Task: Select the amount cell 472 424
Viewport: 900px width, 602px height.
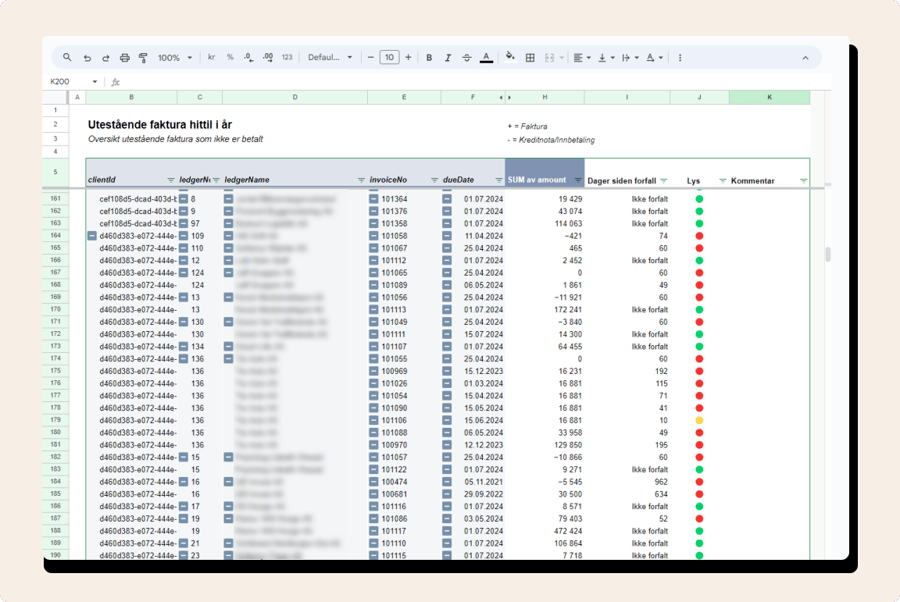Action: [x=545, y=531]
